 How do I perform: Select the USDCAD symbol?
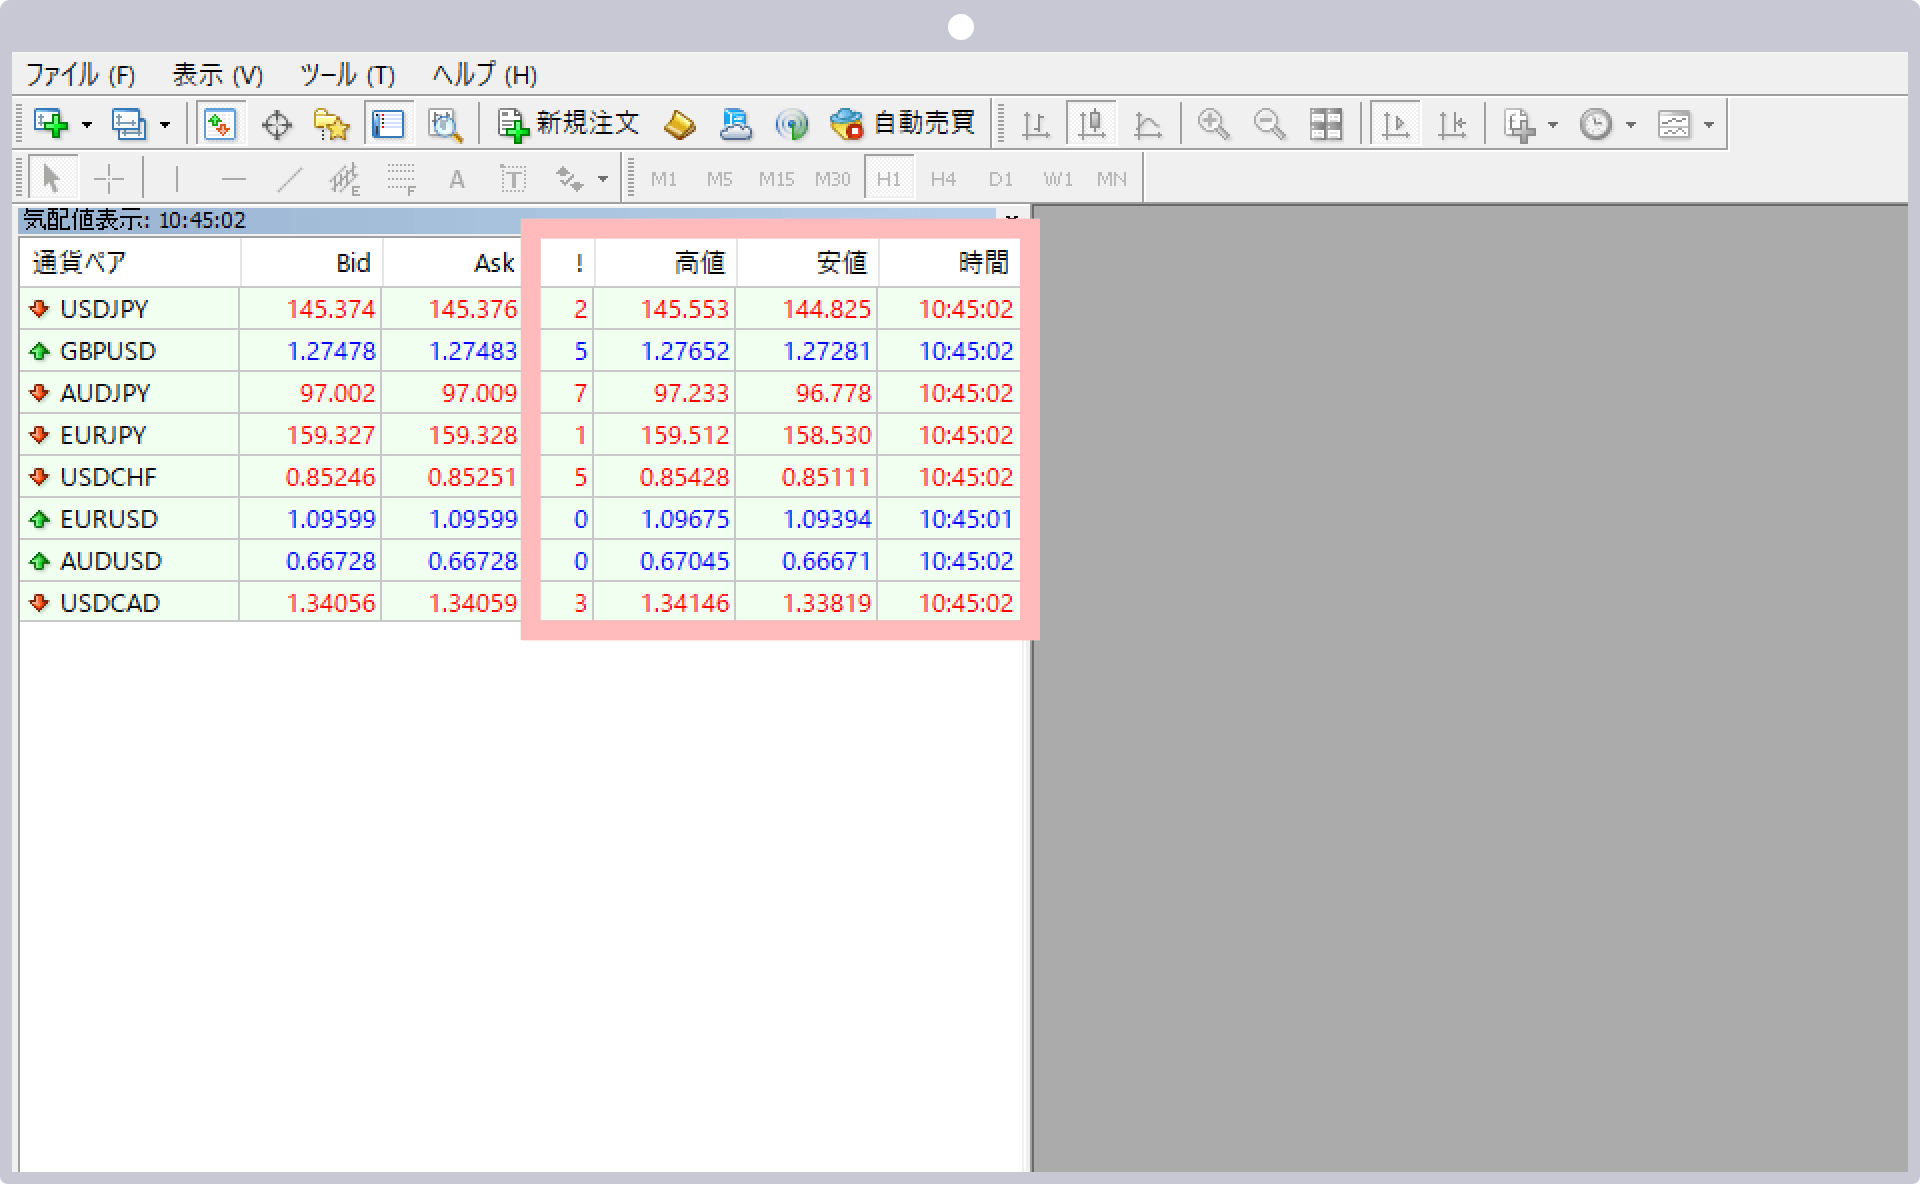(110, 603)
